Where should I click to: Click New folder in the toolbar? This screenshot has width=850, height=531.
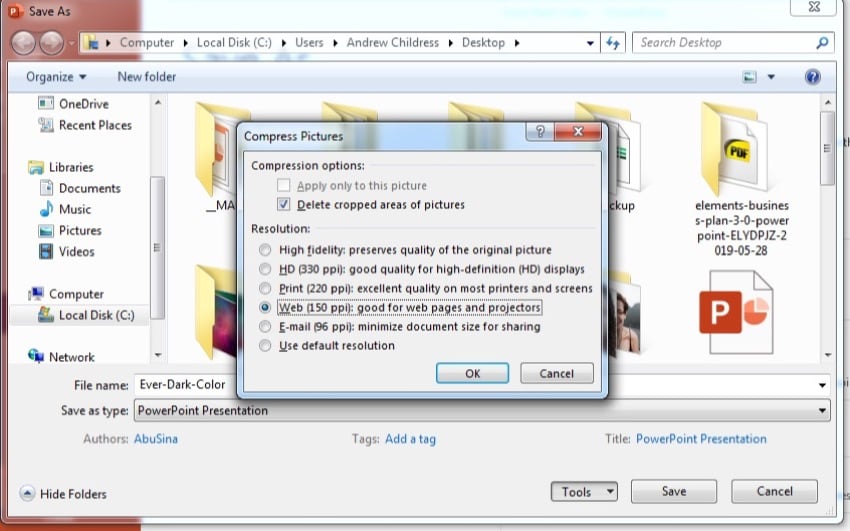(146, 77)
